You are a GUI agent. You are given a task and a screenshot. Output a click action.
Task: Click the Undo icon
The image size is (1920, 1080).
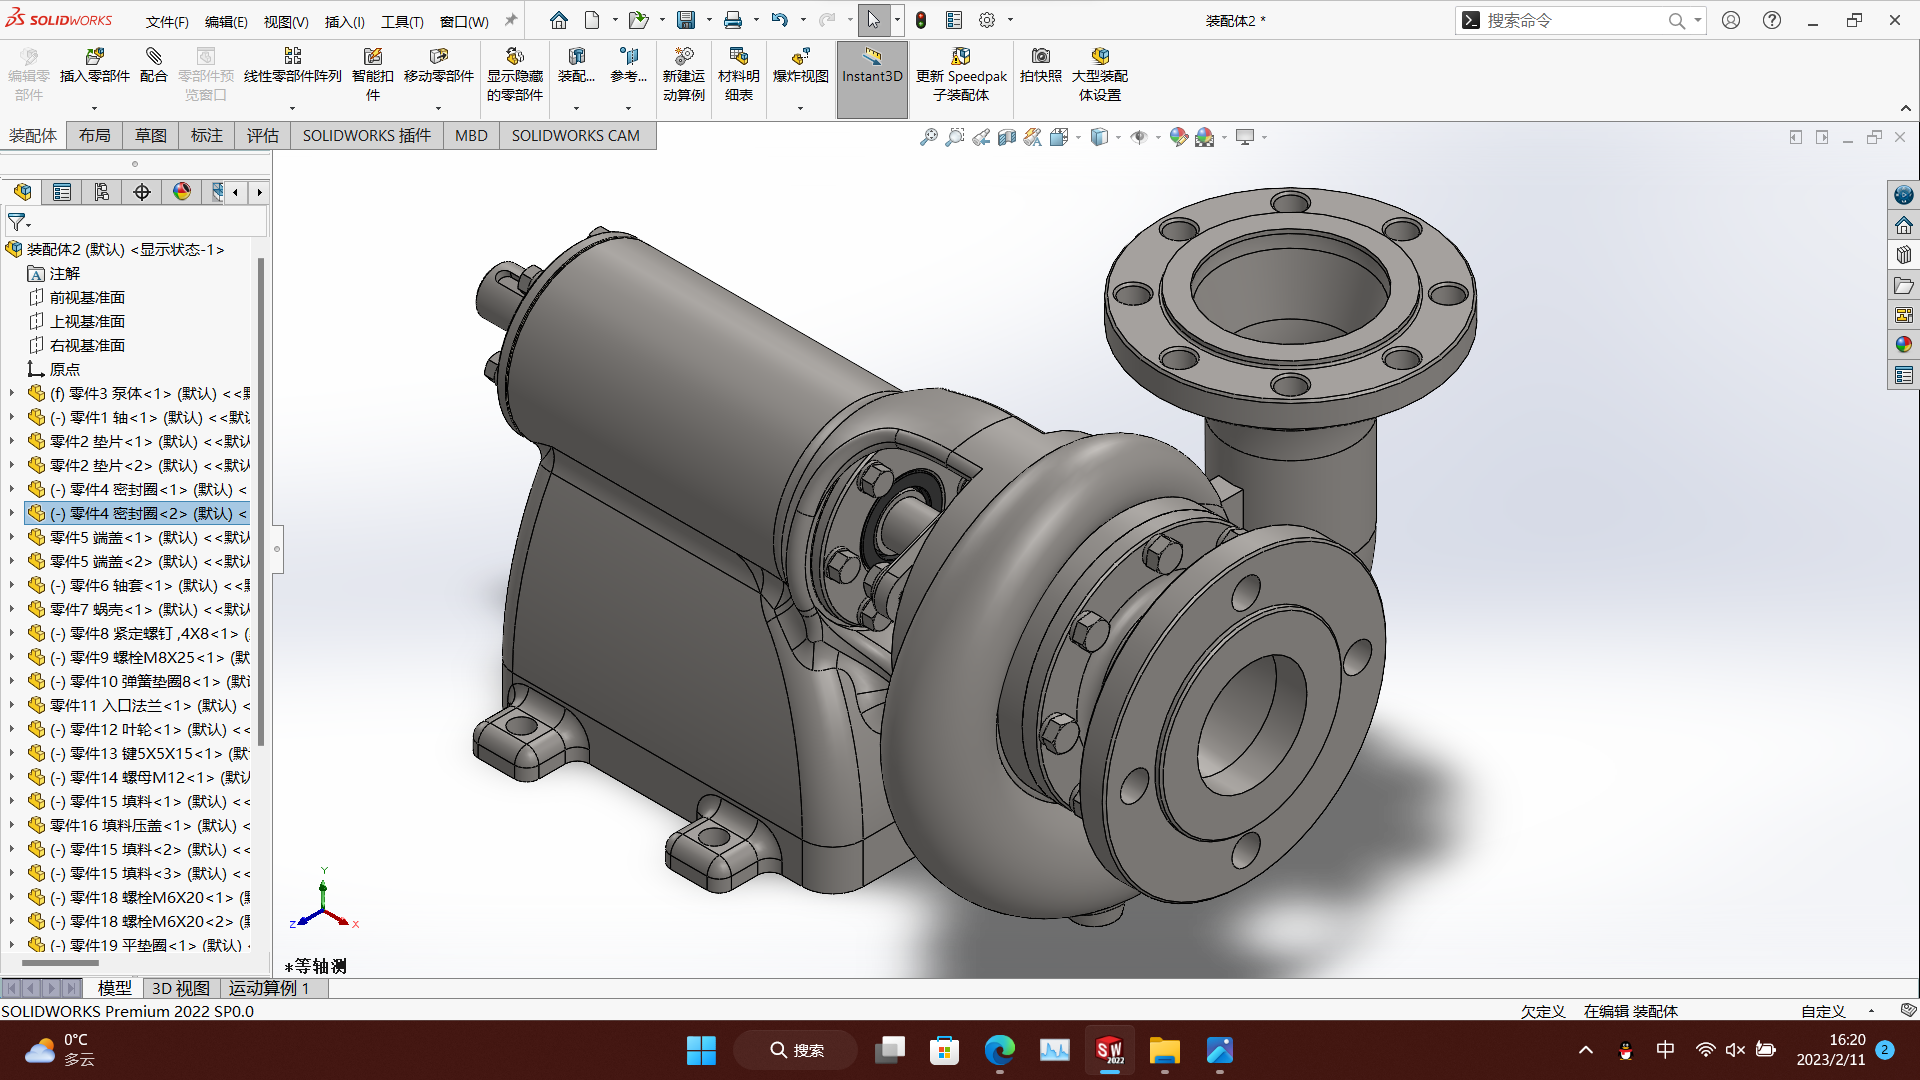coord(780,20)
